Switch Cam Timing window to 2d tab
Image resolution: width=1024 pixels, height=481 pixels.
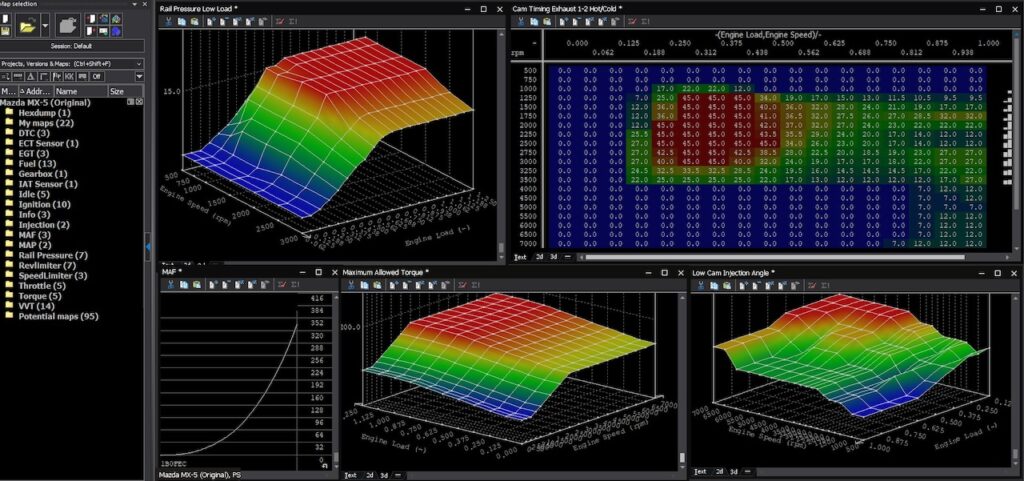539,257
